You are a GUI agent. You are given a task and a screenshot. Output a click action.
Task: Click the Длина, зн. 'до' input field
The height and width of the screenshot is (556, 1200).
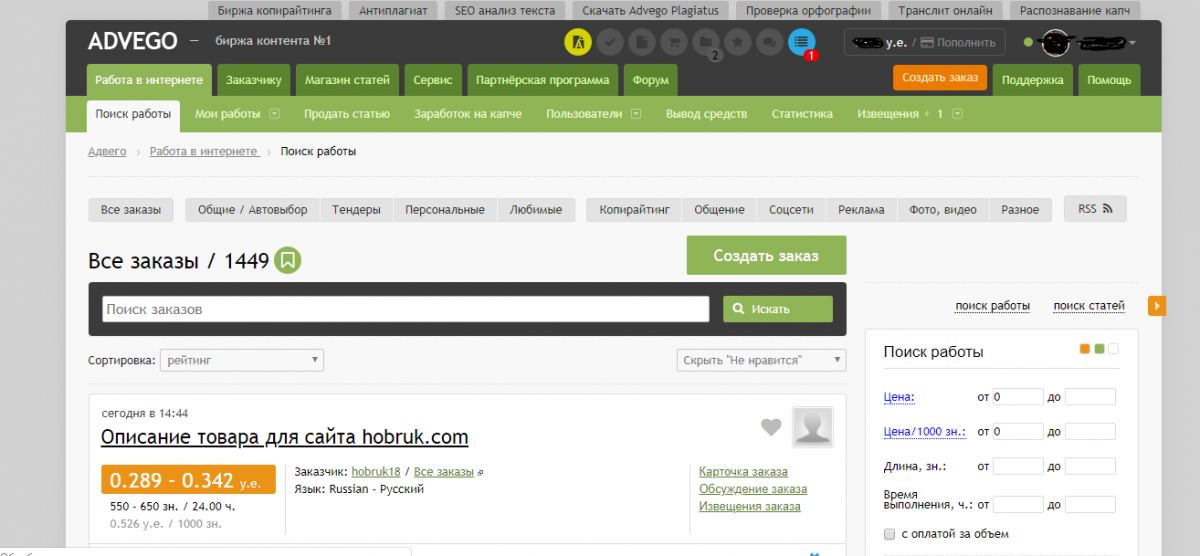pyautogui.click(x=1090, y=466)
